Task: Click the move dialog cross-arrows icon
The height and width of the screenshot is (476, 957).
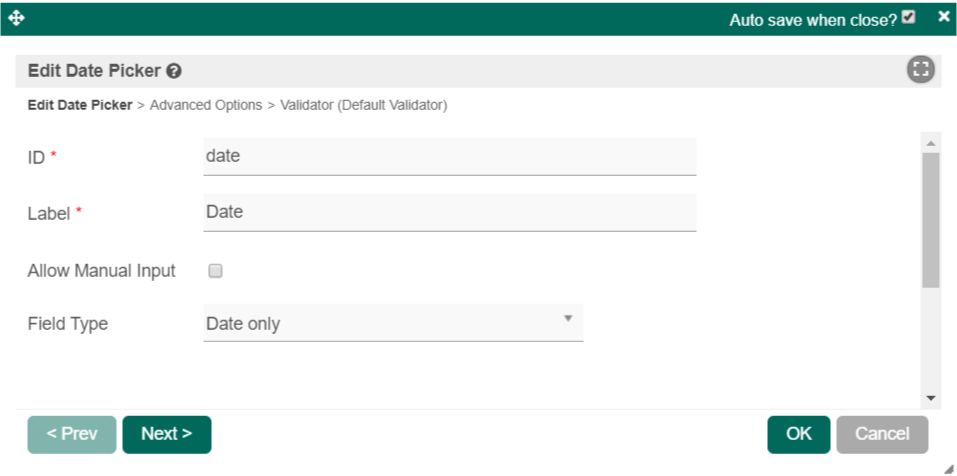Action: [16, 18]
